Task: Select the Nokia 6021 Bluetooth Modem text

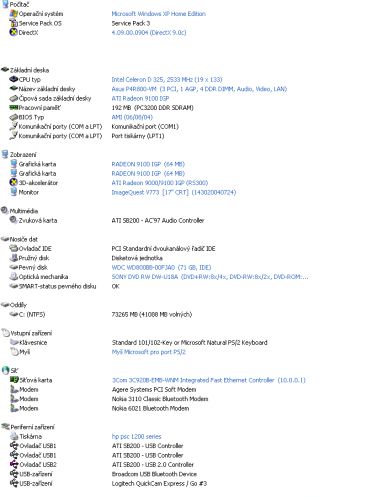Action: [x=150, y=408]
